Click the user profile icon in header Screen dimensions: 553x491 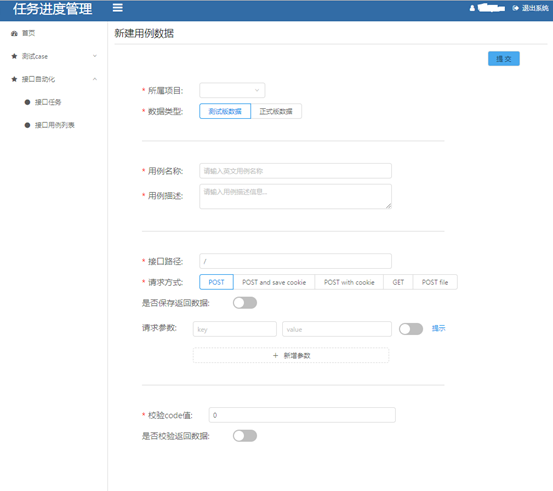pos(472,8)
